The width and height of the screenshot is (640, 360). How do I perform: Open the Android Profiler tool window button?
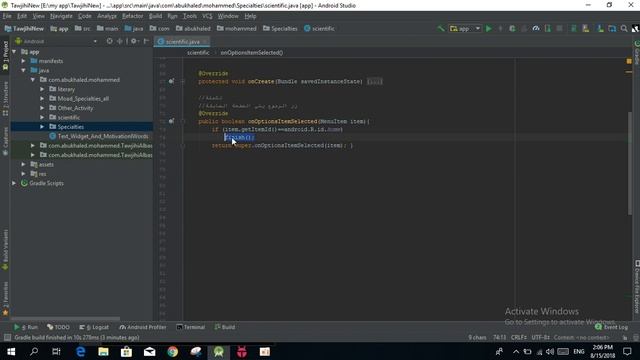[143, 327]
